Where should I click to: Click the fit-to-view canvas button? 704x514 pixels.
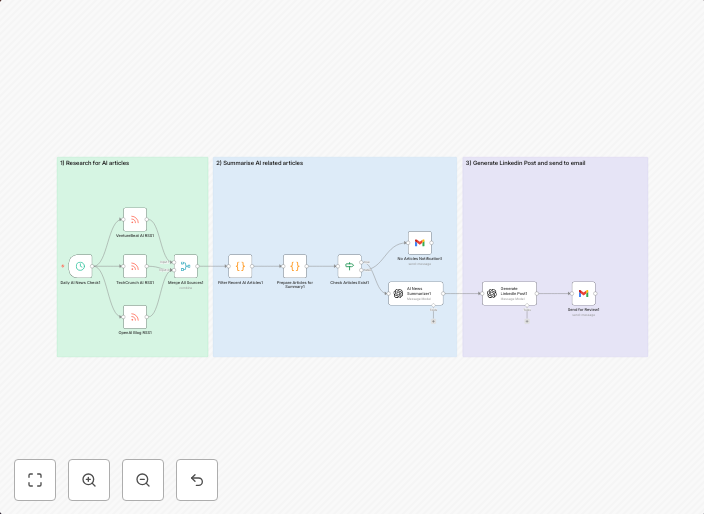pyautogui.click(x=35, y=480)
